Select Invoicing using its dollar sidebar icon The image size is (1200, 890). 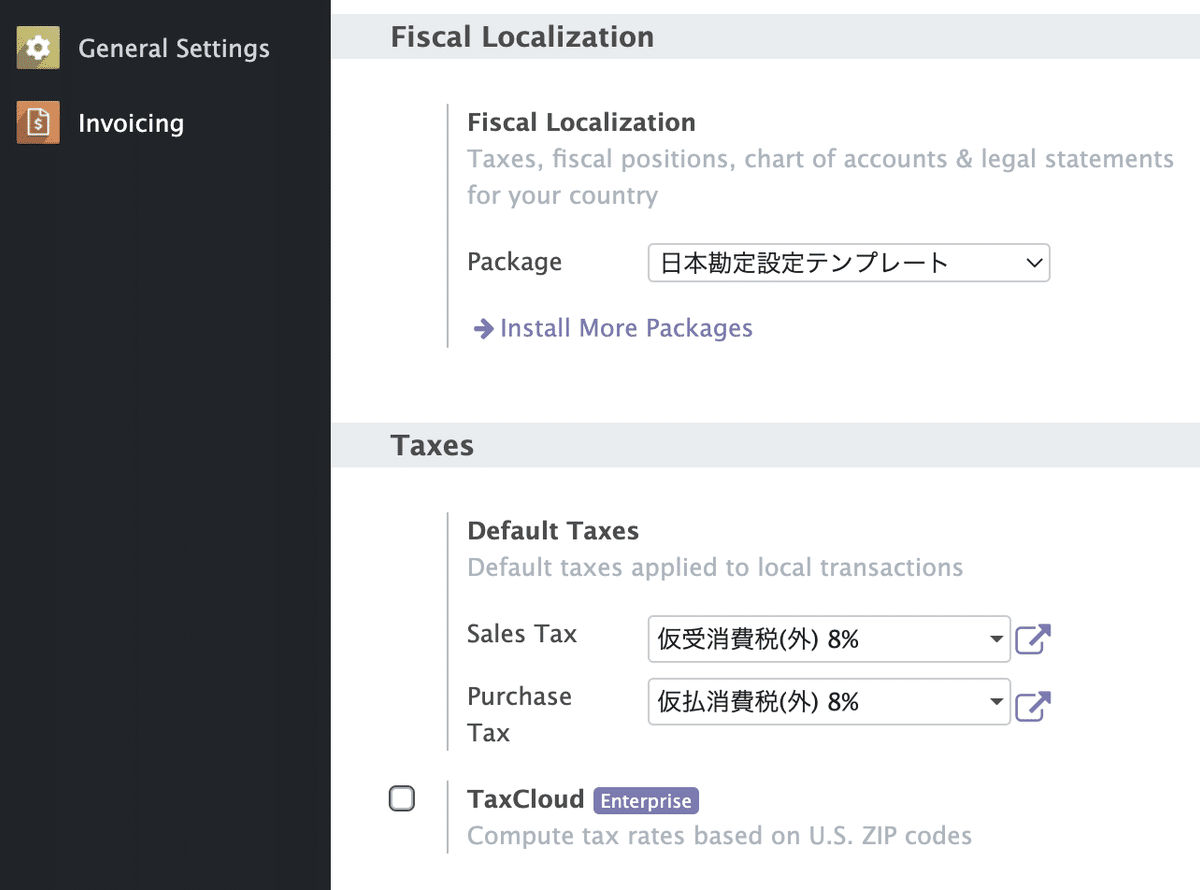[37, 122]
